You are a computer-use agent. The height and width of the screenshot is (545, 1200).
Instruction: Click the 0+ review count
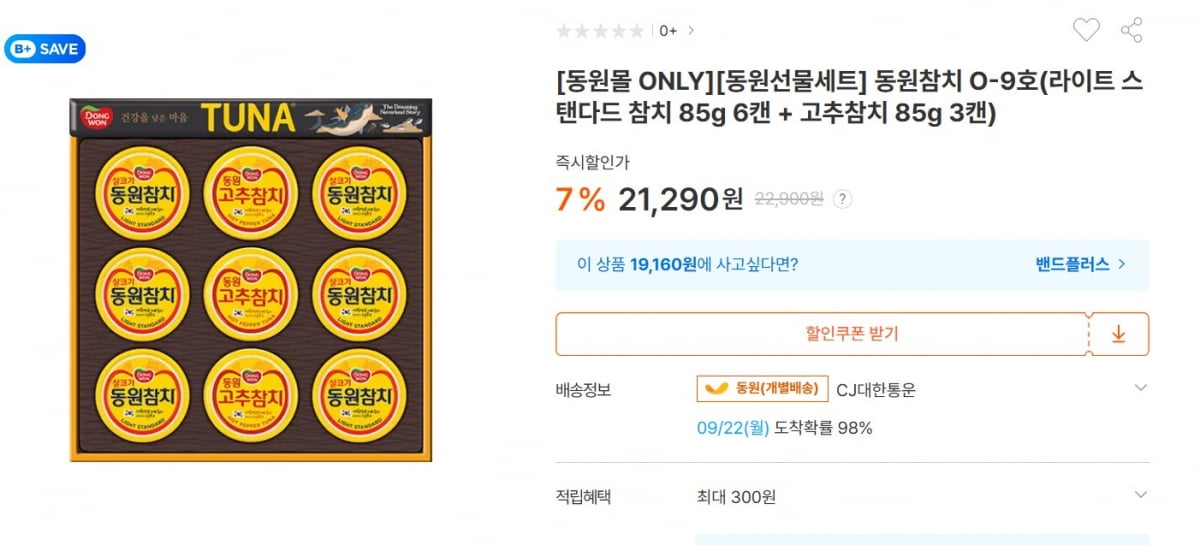click(668, 31)
